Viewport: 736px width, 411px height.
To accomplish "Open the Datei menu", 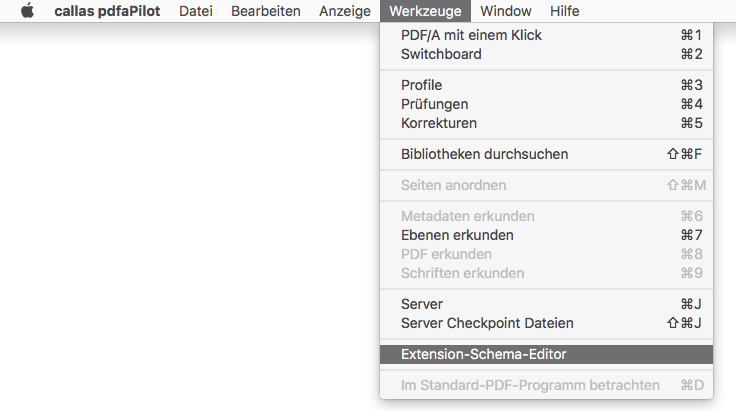I will pyautogui.click(x=196, y=11).
